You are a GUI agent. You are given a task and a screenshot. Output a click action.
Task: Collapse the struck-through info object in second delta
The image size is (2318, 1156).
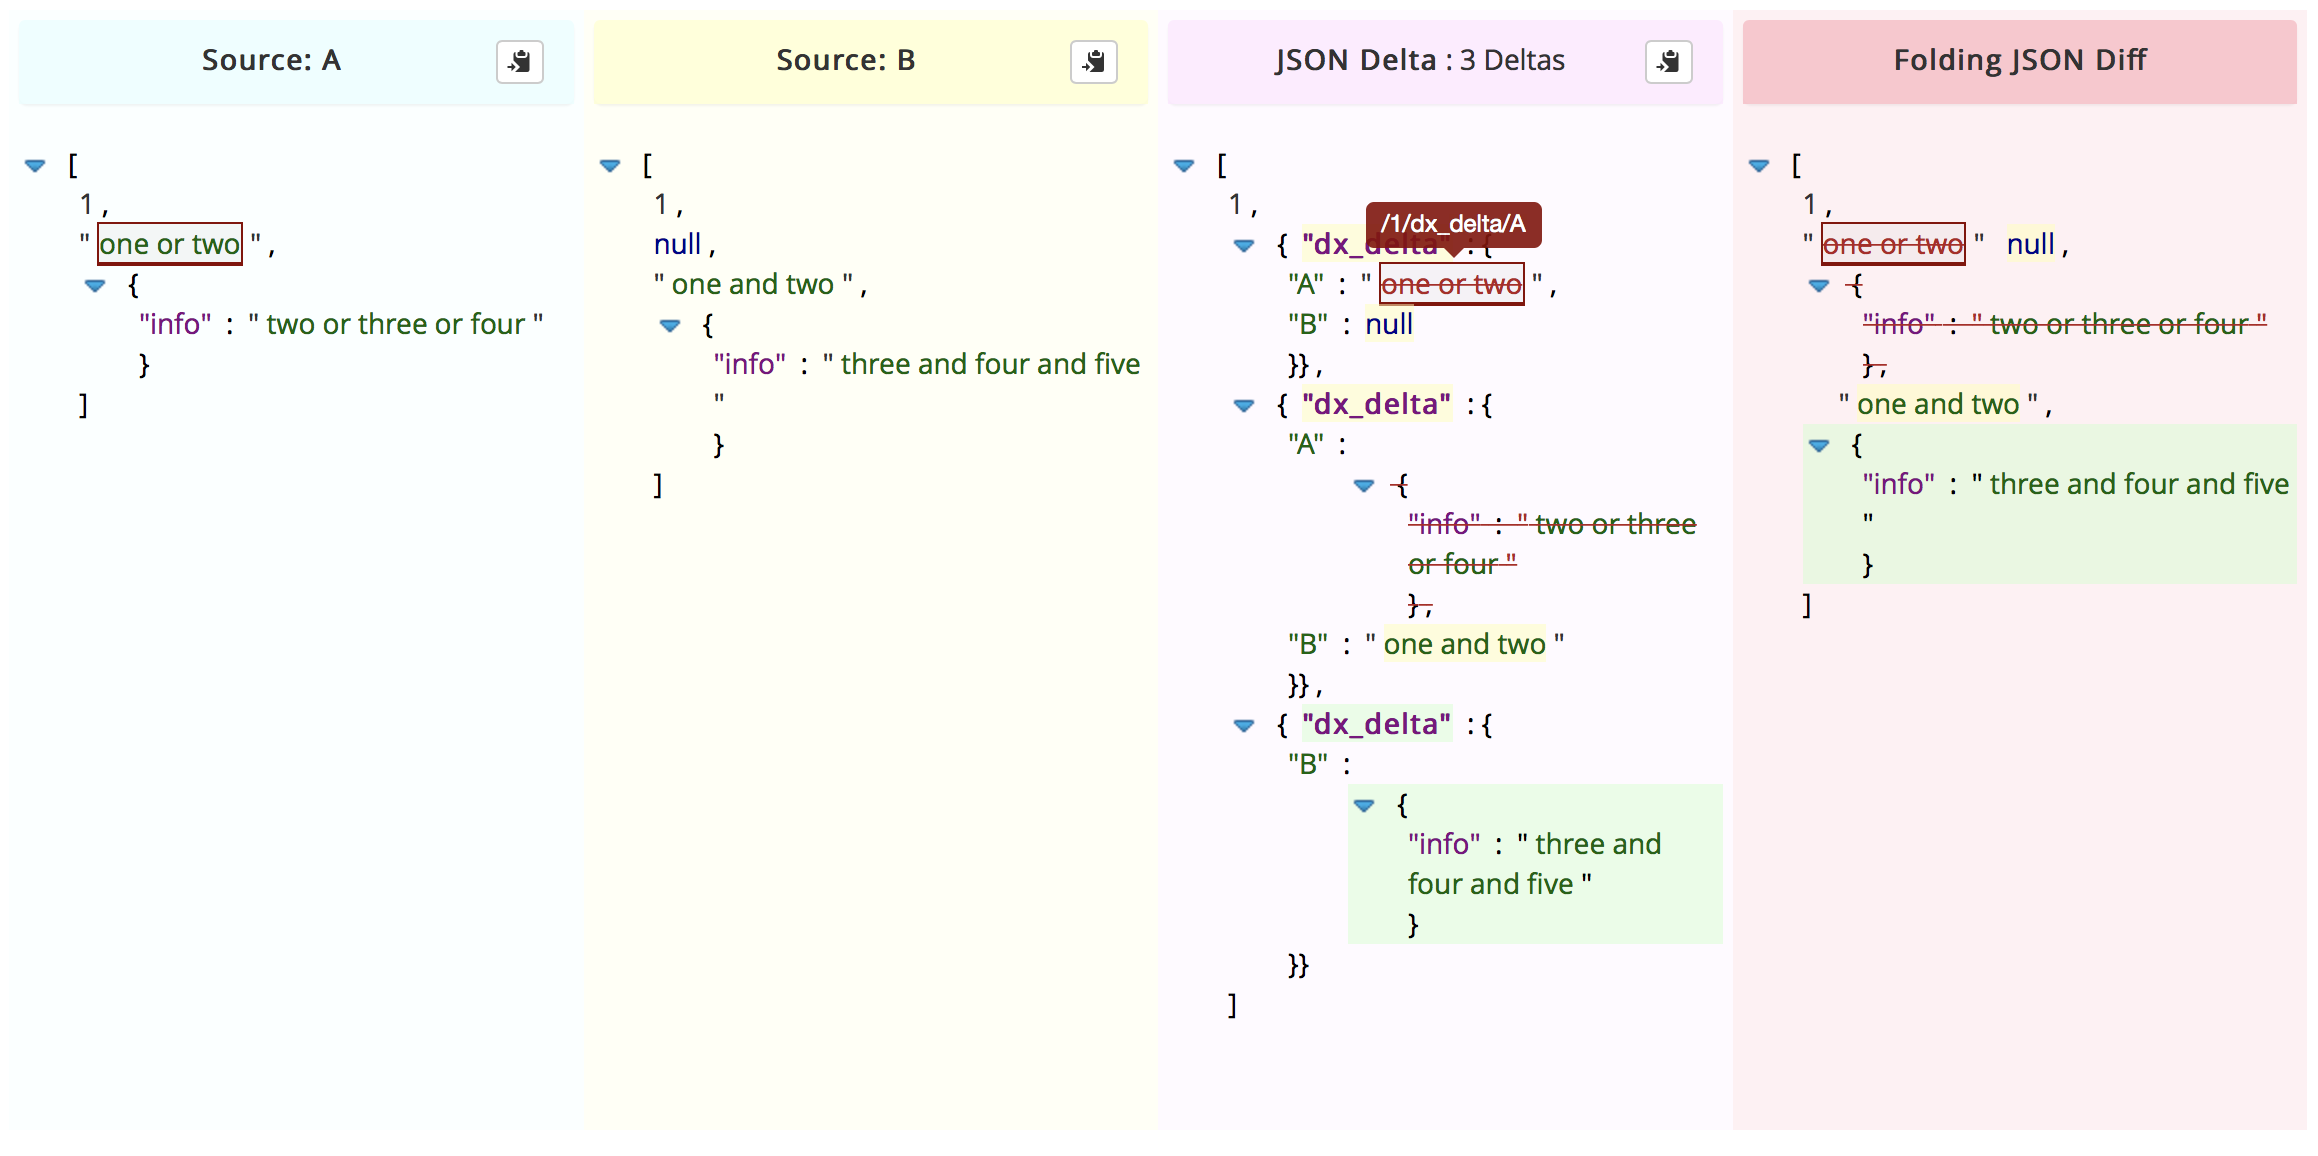tap(1365, 485)
